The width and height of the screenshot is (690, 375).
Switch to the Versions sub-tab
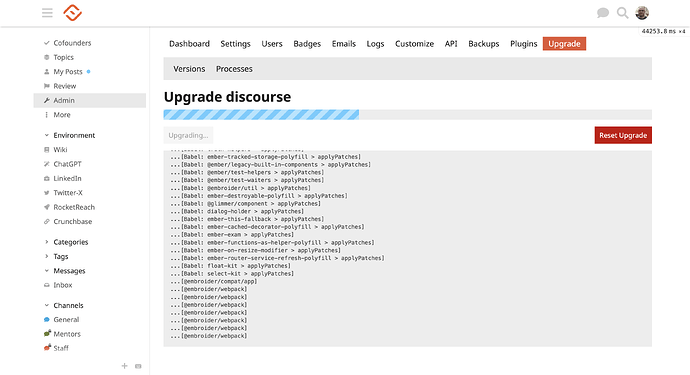click(x=189, y=69)
